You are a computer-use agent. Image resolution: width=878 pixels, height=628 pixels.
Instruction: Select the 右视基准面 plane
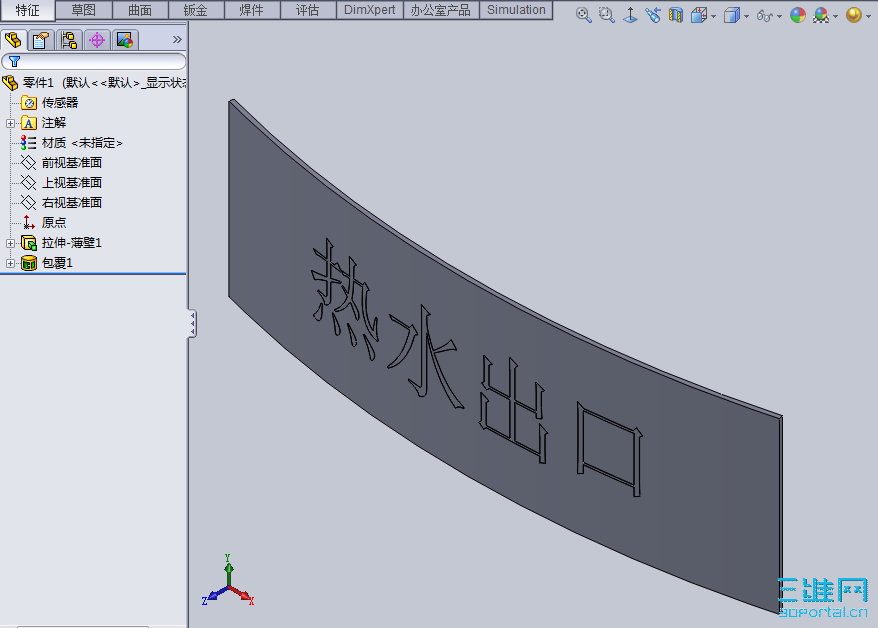tap(72, 203)
